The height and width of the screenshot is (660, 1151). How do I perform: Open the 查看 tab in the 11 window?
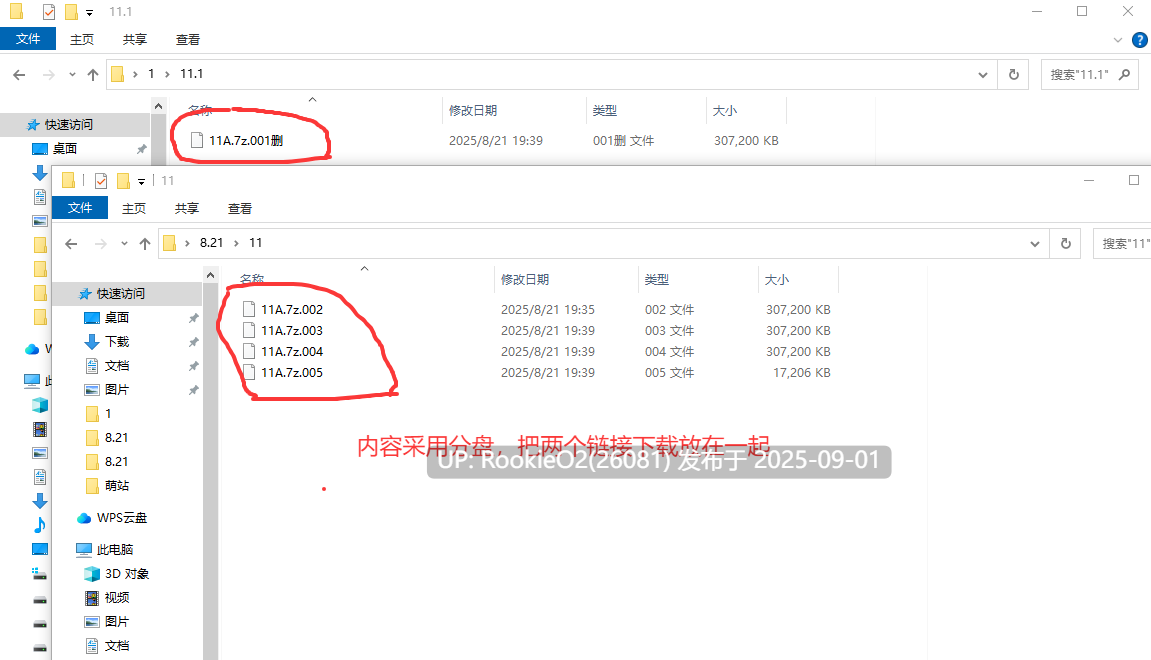(x=239, y=208)
